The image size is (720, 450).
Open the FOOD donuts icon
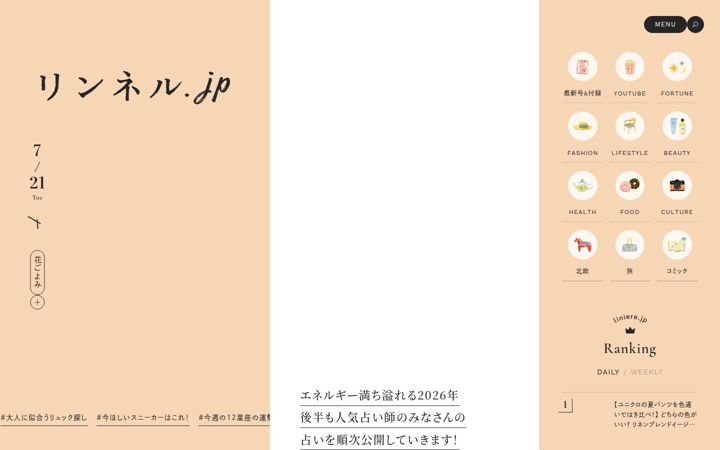pyautogui.click(x=630, y=185)
